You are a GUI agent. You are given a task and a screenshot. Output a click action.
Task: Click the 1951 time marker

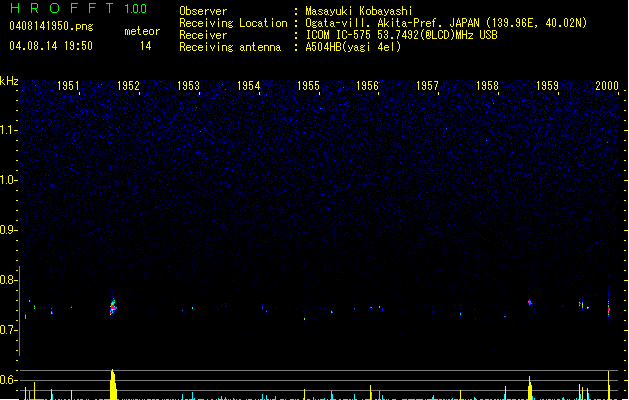(68, 85)
